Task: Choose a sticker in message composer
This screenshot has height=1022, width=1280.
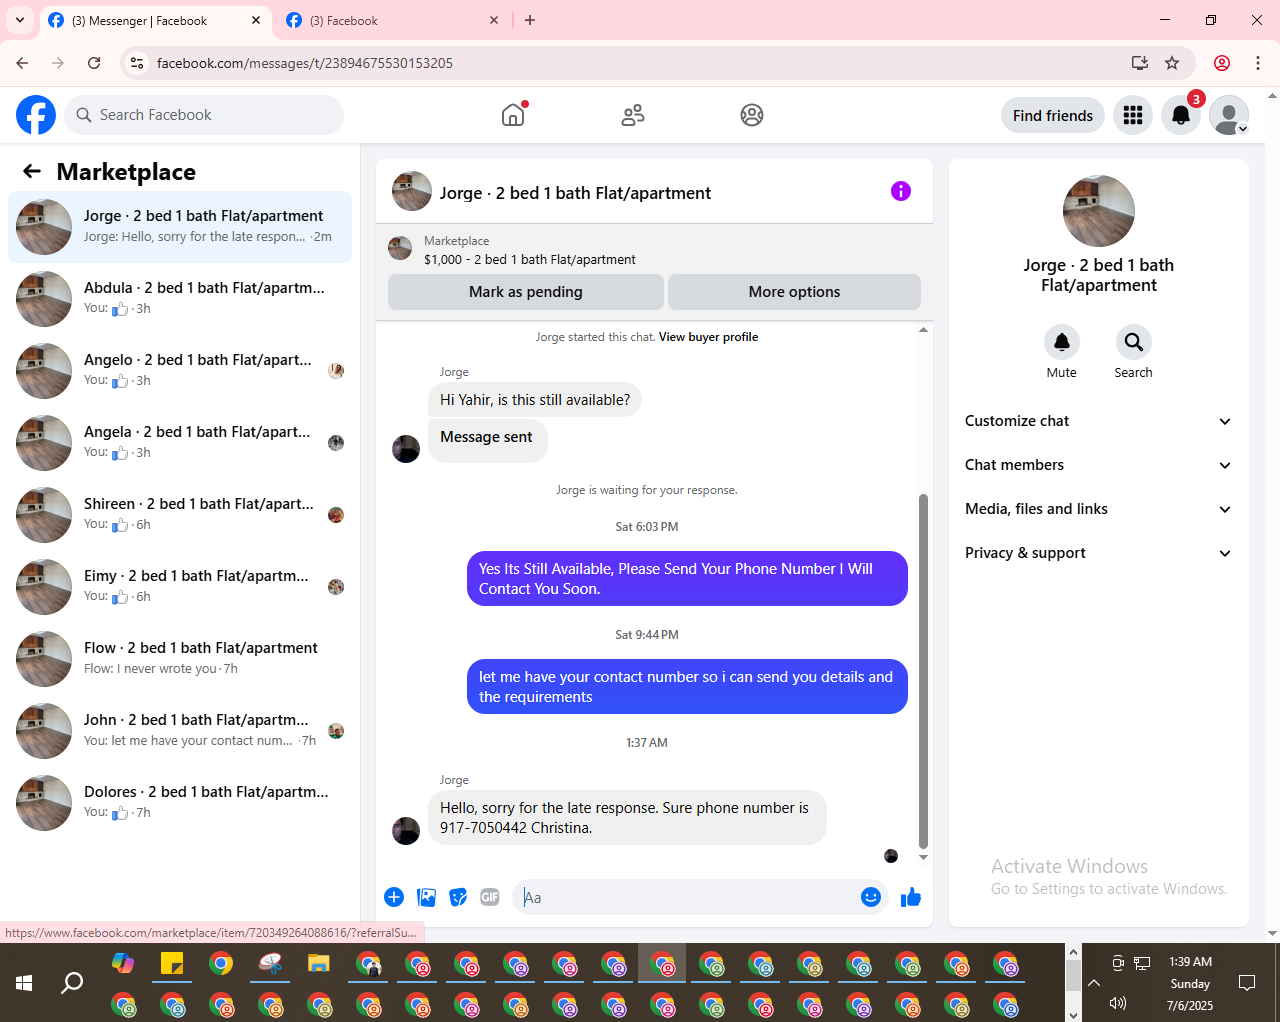Action: [x=458, y=897]
